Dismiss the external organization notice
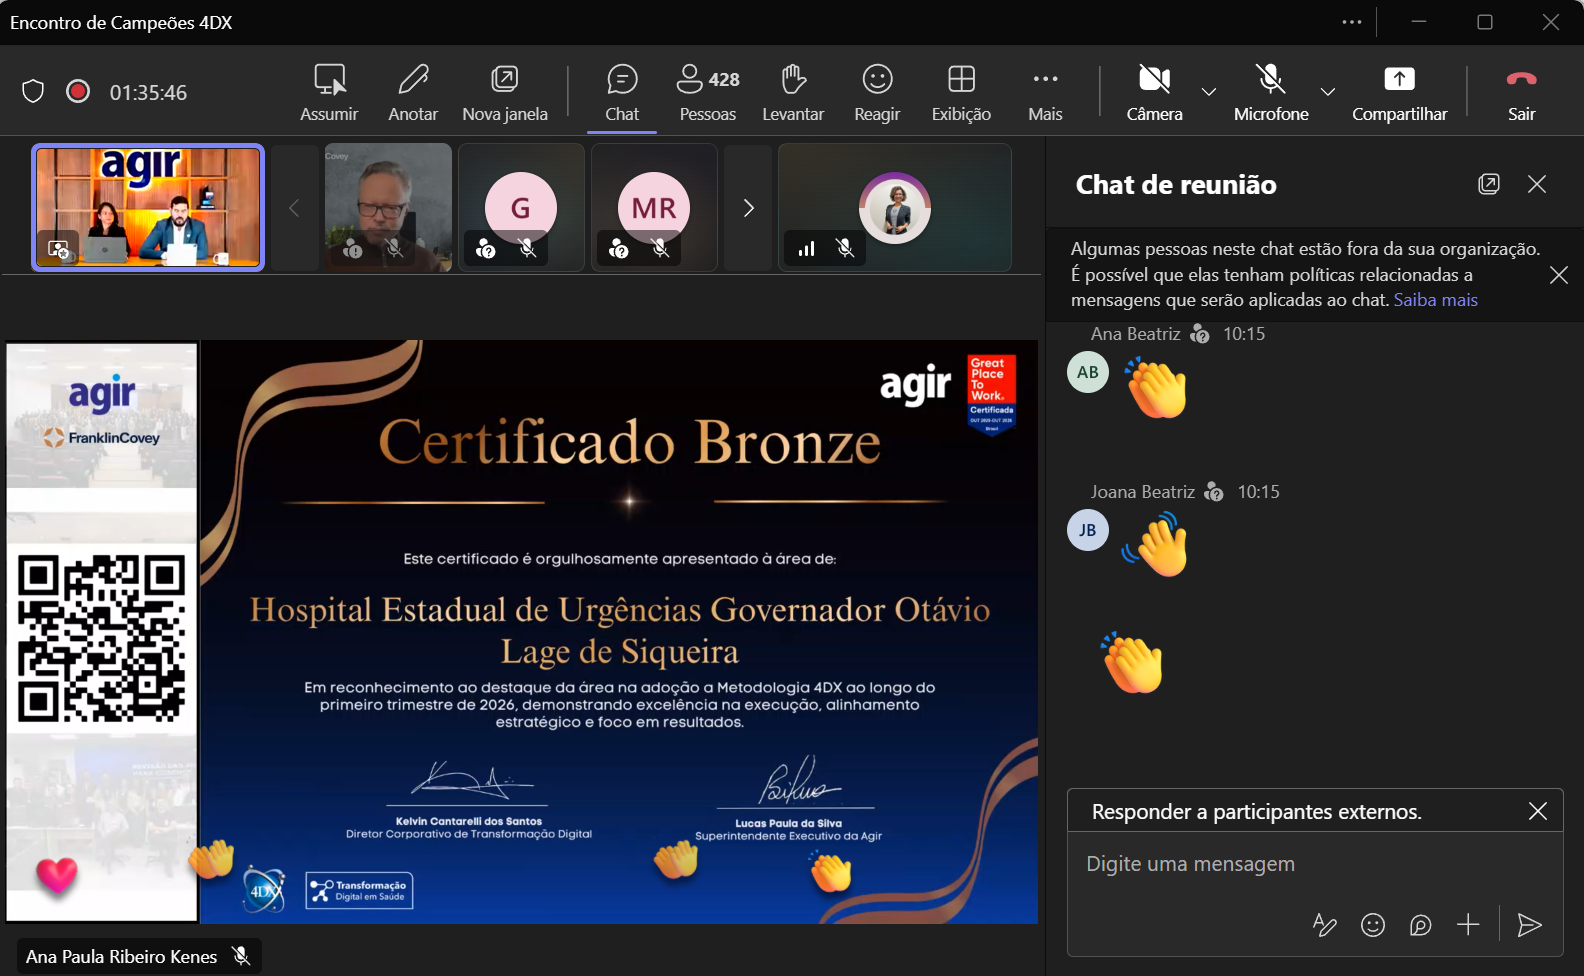Image resolution: width=1584 pixels, height=976 pixels. [1558, 275]
